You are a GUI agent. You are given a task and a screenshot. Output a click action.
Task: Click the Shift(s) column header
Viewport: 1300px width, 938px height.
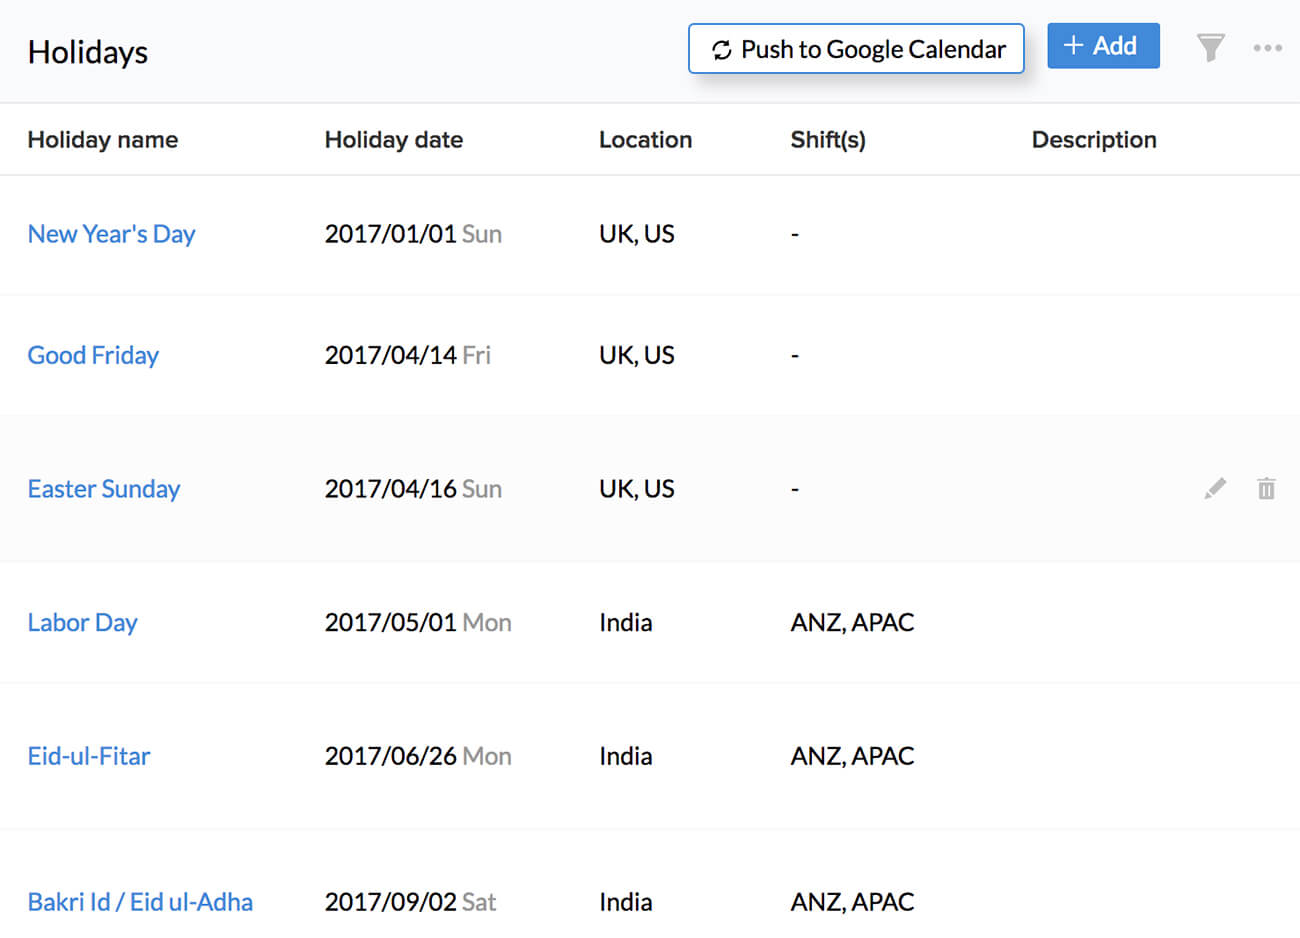click(827, 140)
